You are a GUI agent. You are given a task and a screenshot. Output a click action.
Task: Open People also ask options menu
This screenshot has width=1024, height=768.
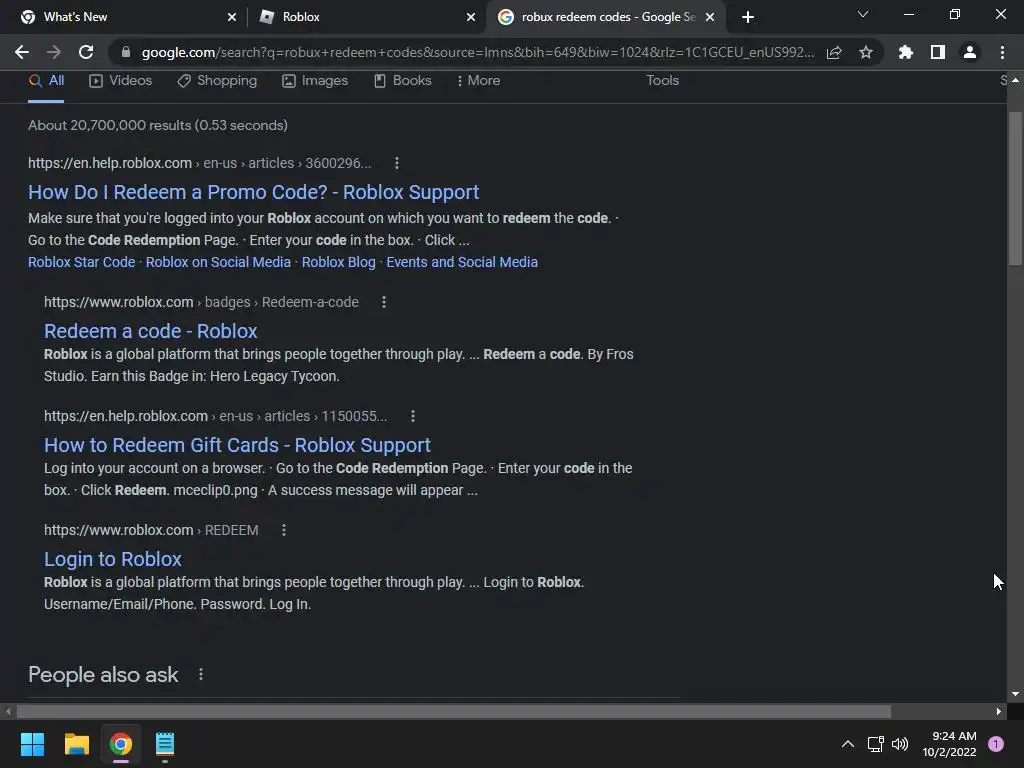coord(200,675)
